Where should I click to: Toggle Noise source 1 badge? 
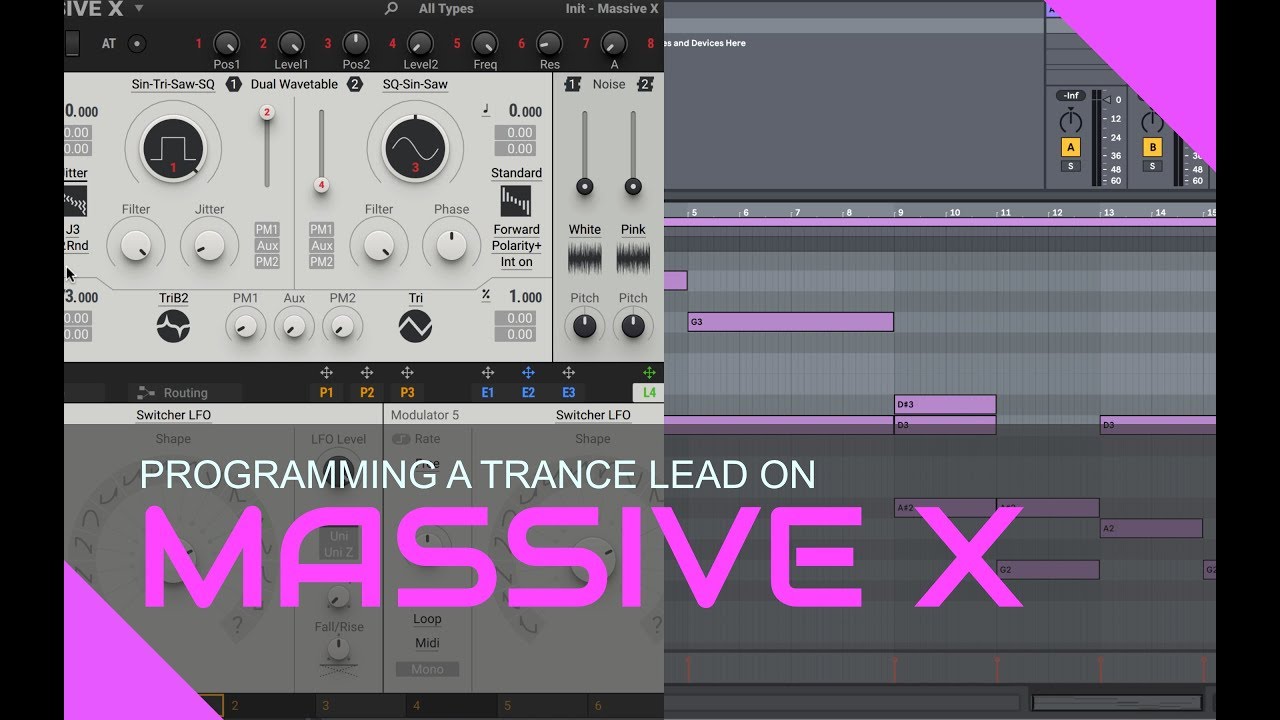pyautogui.click(x=572, y=85)
